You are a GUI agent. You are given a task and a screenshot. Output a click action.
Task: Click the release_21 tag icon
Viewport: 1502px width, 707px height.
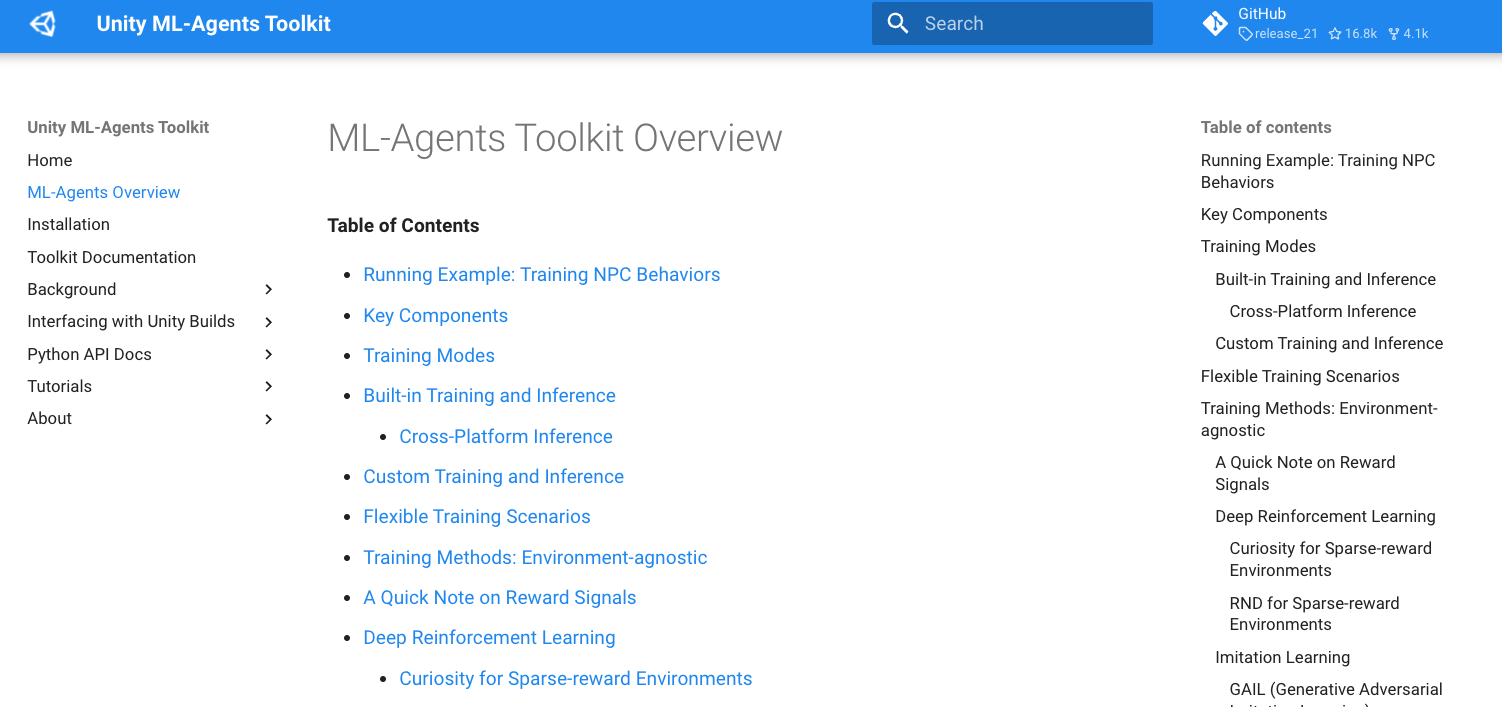[1245, 34]
